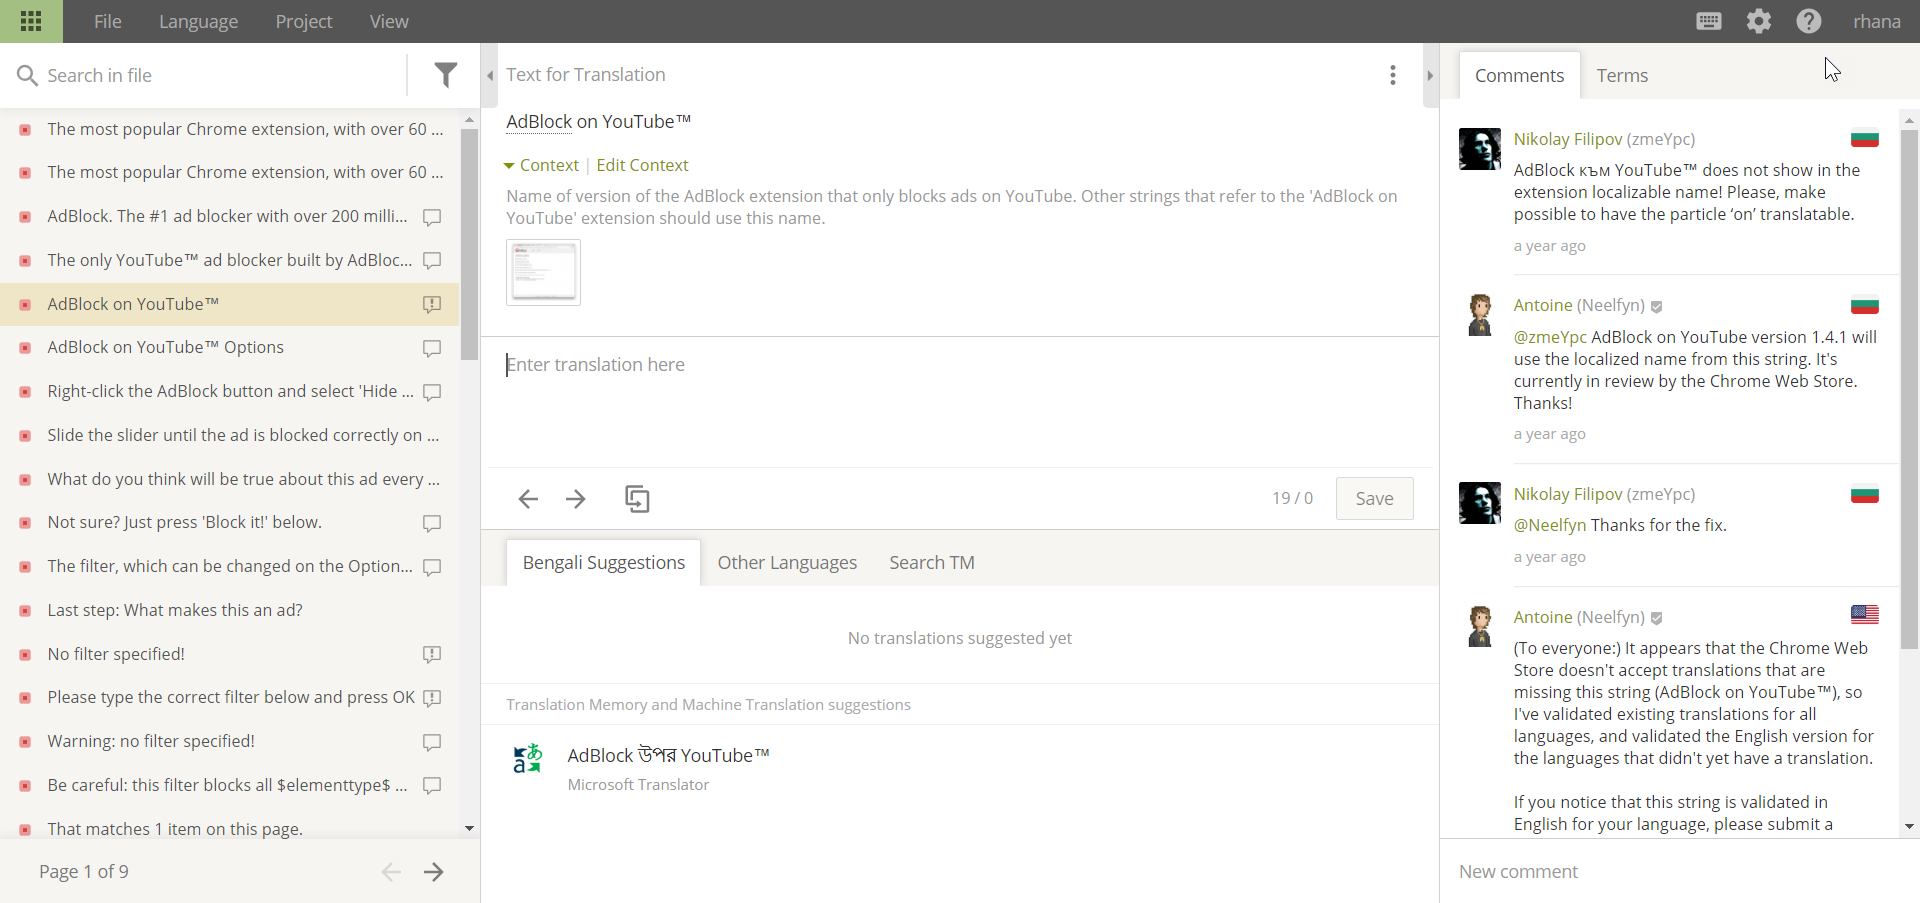Image resolution: width=1920 pixels, height=903 pixels.
Task: Go to previous page of strings
Action: pyautogui.click(x=391, y=872)
